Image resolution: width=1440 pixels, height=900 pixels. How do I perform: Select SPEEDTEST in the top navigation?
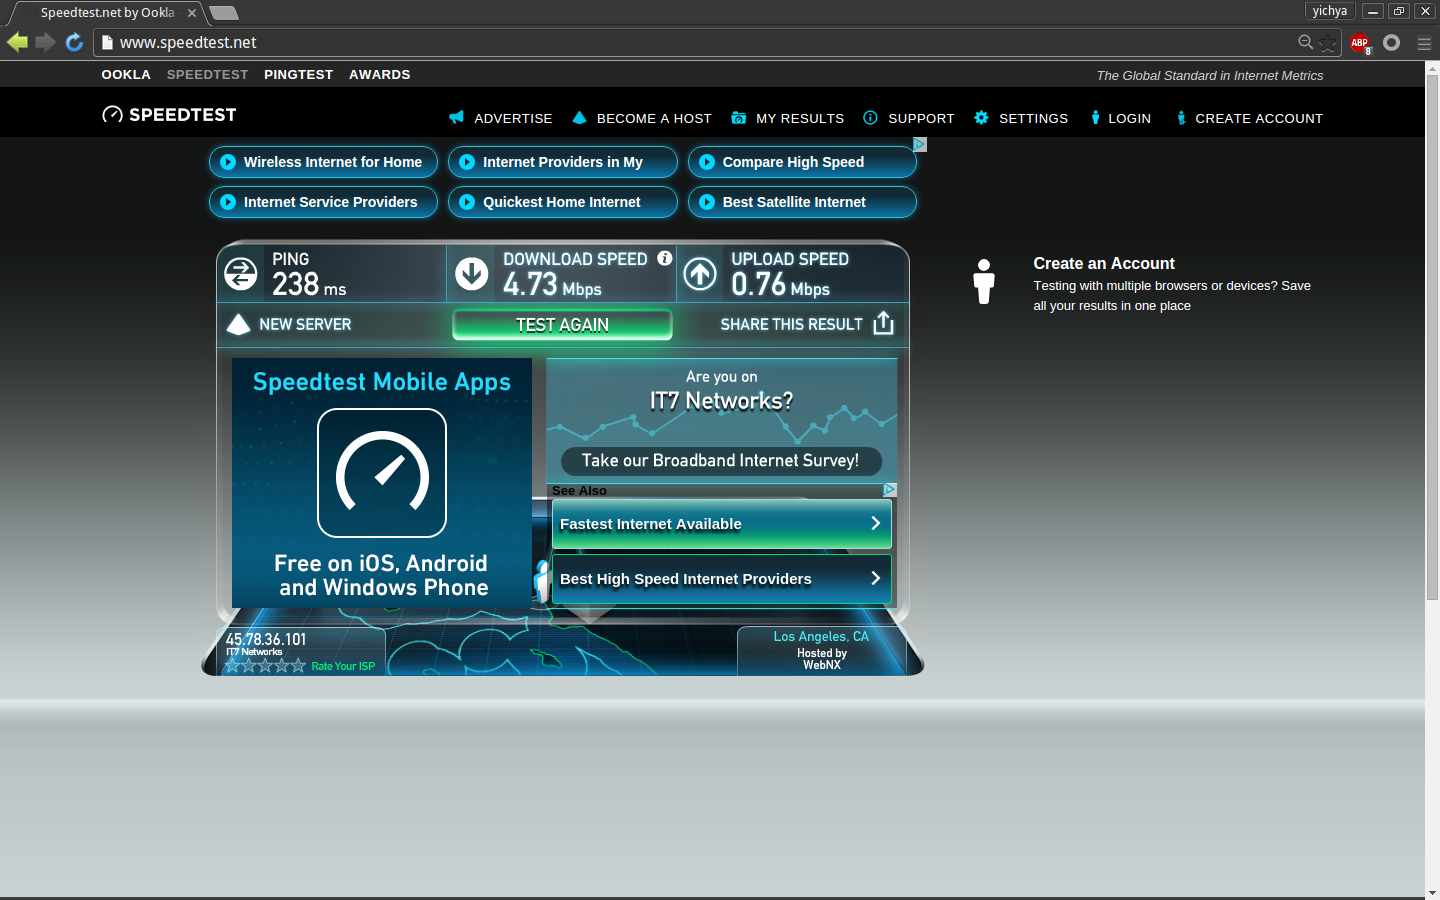[207, 75]
